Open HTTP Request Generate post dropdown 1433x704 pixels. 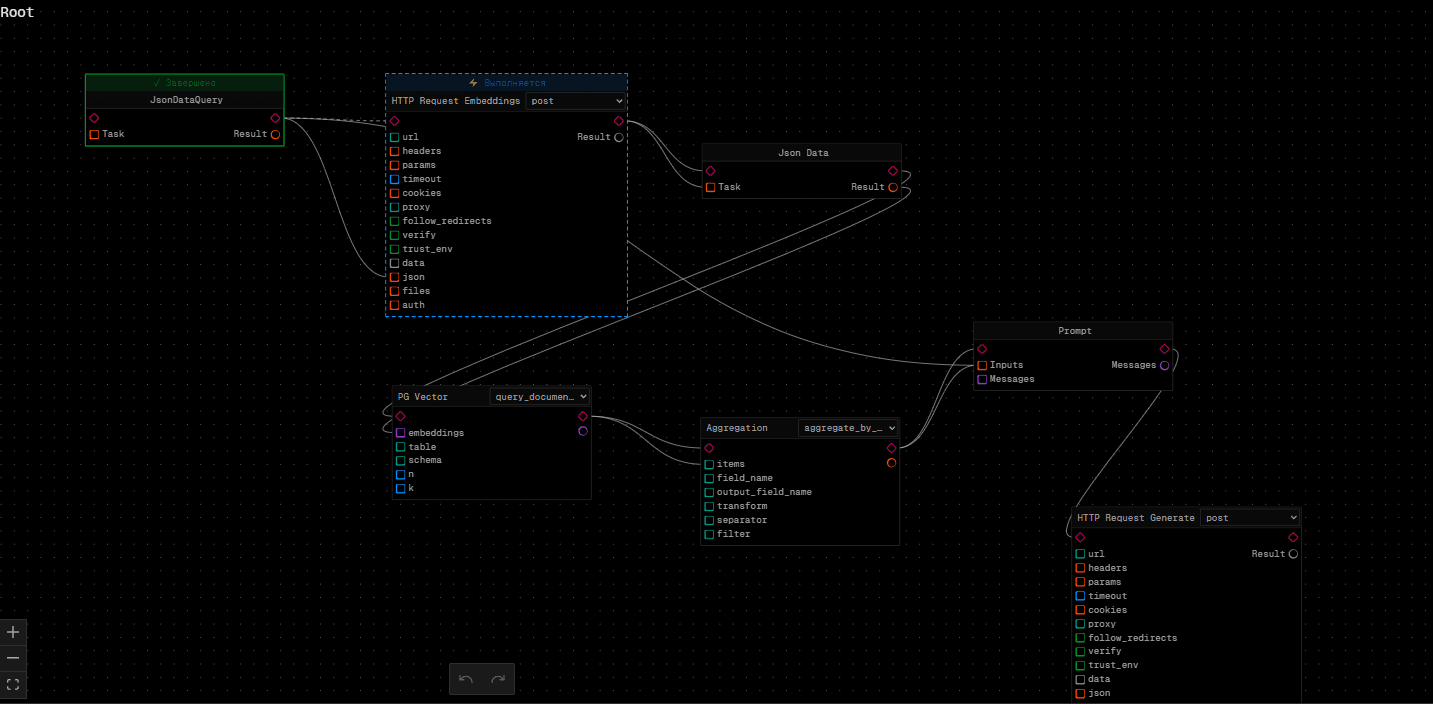click(x=1250, y=518)
